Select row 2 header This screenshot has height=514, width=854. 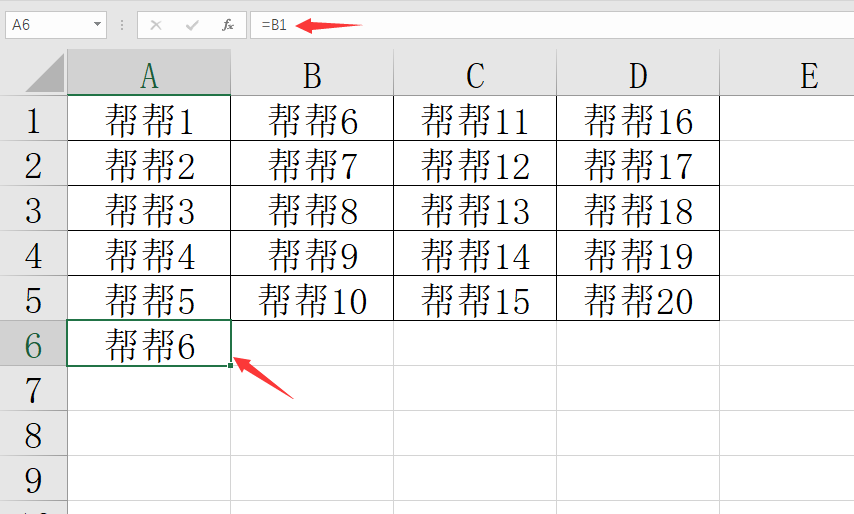pos(33,163)
